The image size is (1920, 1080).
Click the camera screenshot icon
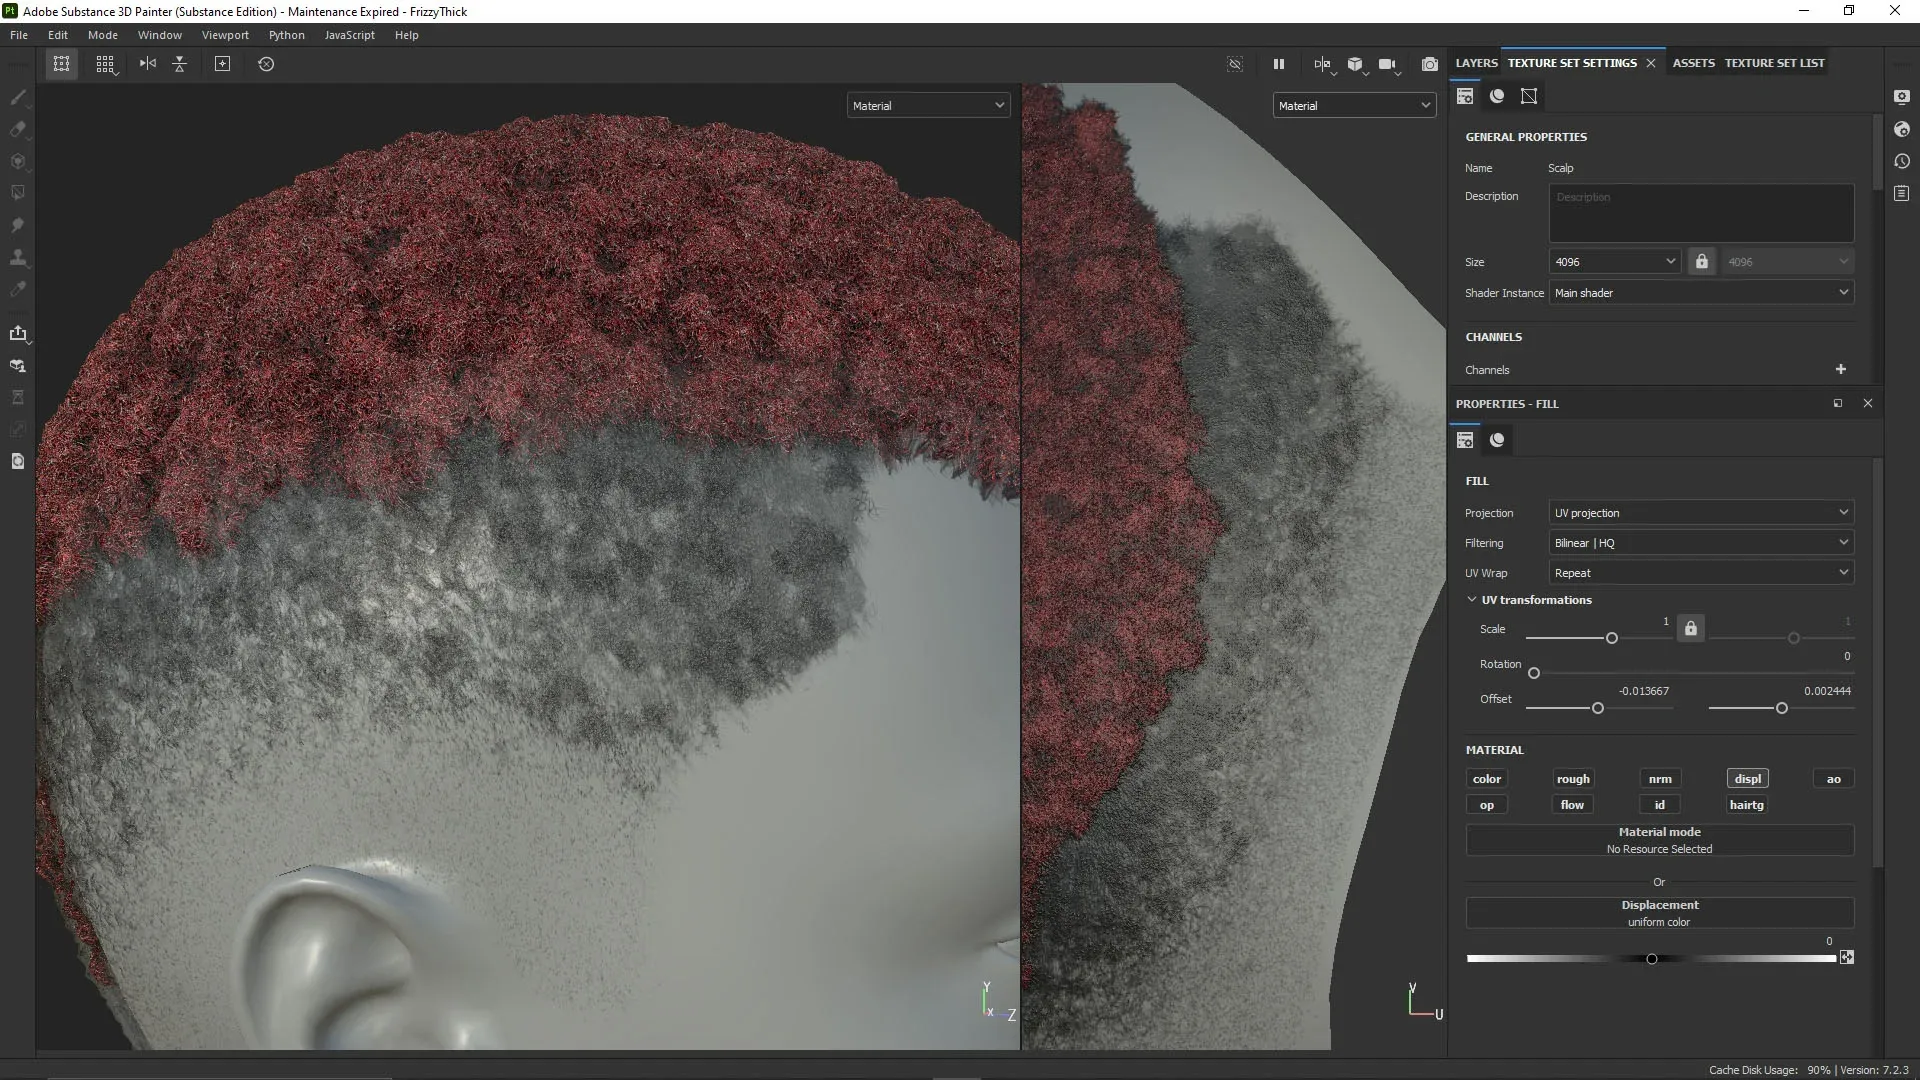[x=1430, y=64]
